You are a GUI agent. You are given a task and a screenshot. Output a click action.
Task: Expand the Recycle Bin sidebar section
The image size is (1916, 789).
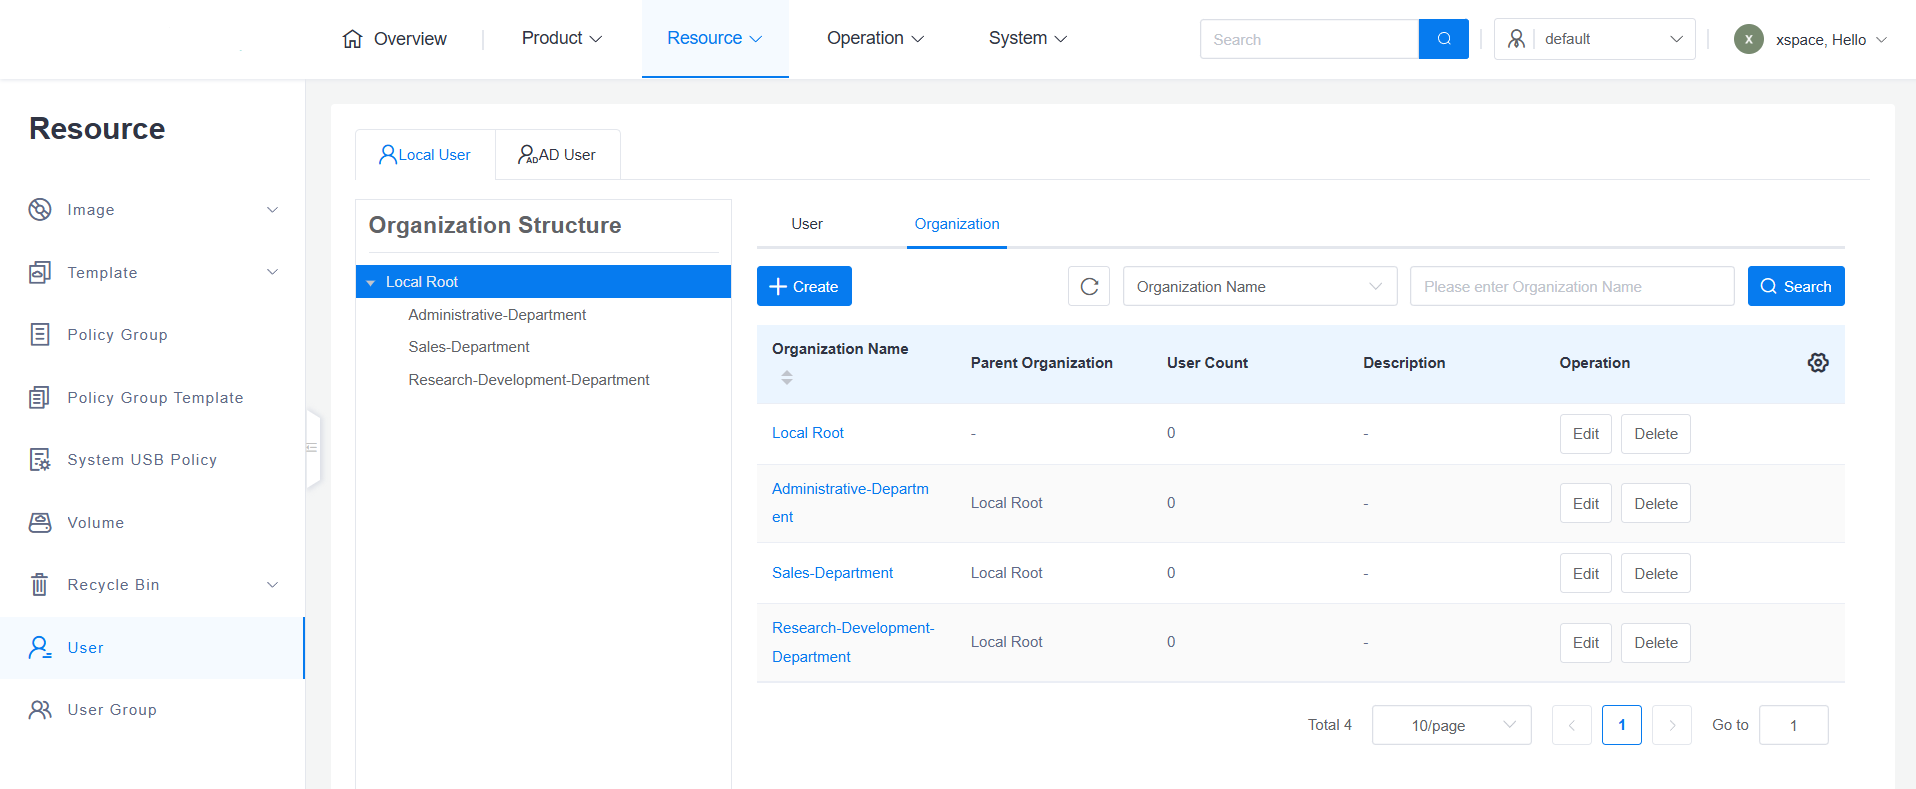point(272,585)
